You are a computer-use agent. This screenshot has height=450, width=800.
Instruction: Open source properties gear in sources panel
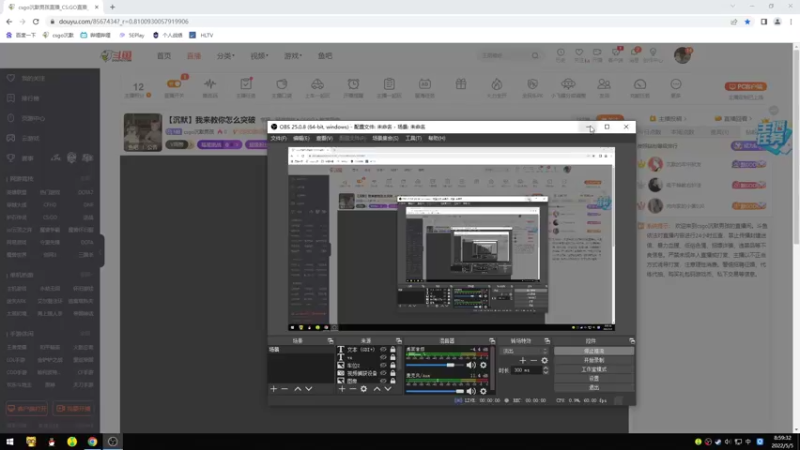click(364, 389)
